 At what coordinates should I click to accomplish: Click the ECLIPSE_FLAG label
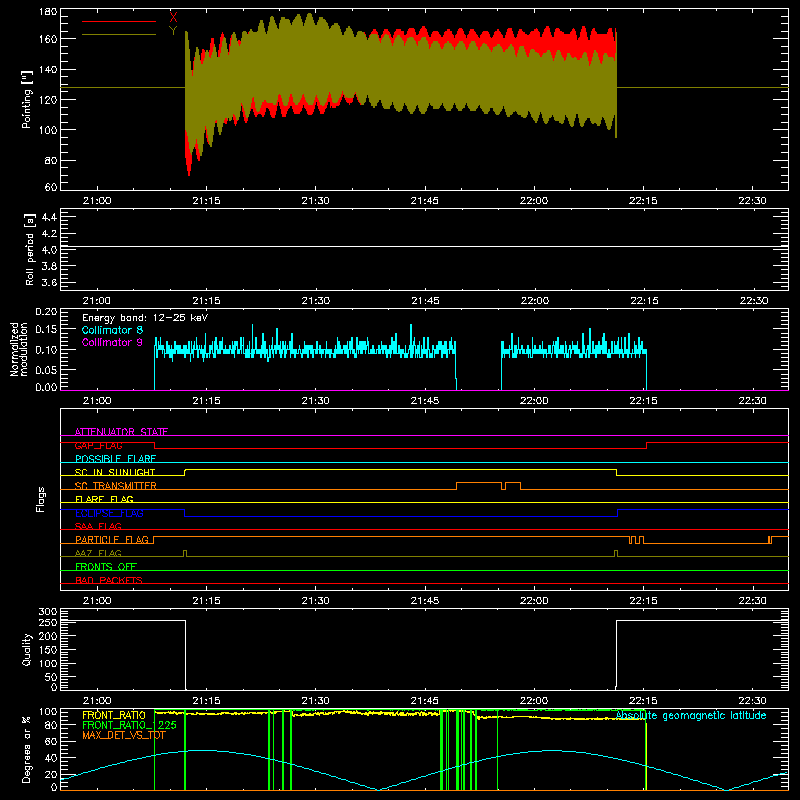click(x=109, y=513)
